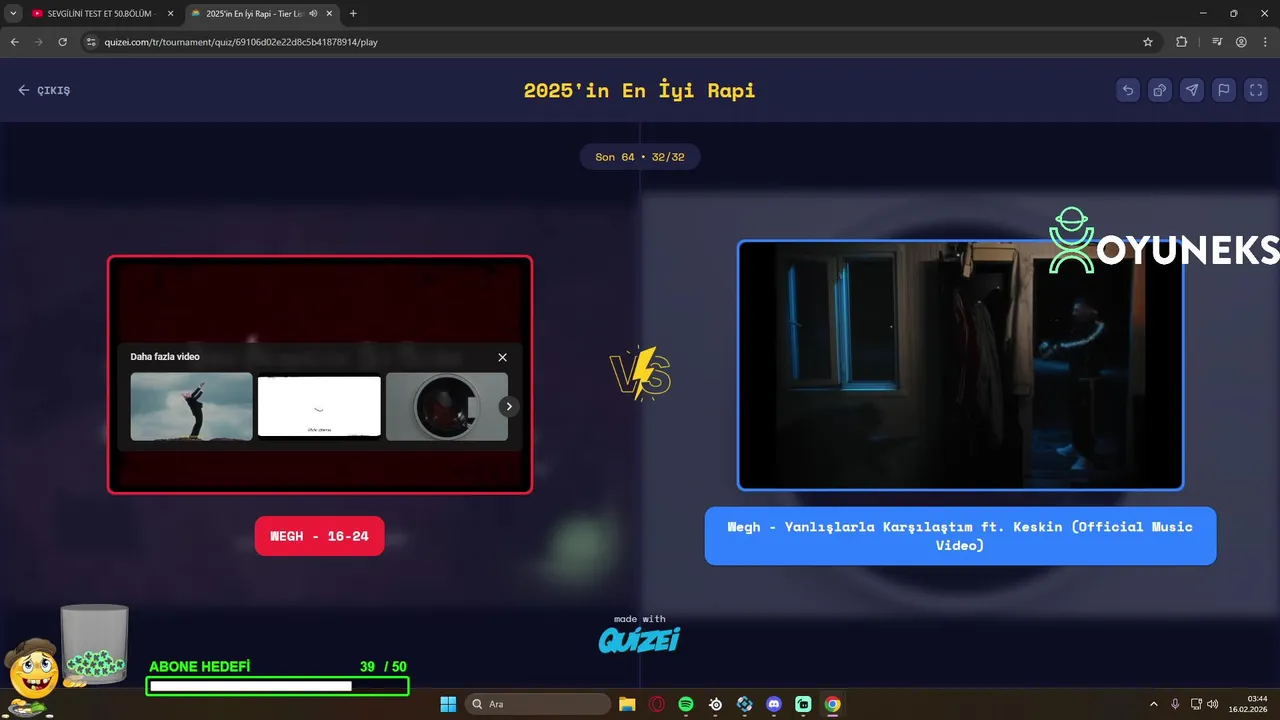This screenshot has height=720, width=1280.
Task: Open SteelSeries app from the taskbar
Action: (x=715, y=704)
